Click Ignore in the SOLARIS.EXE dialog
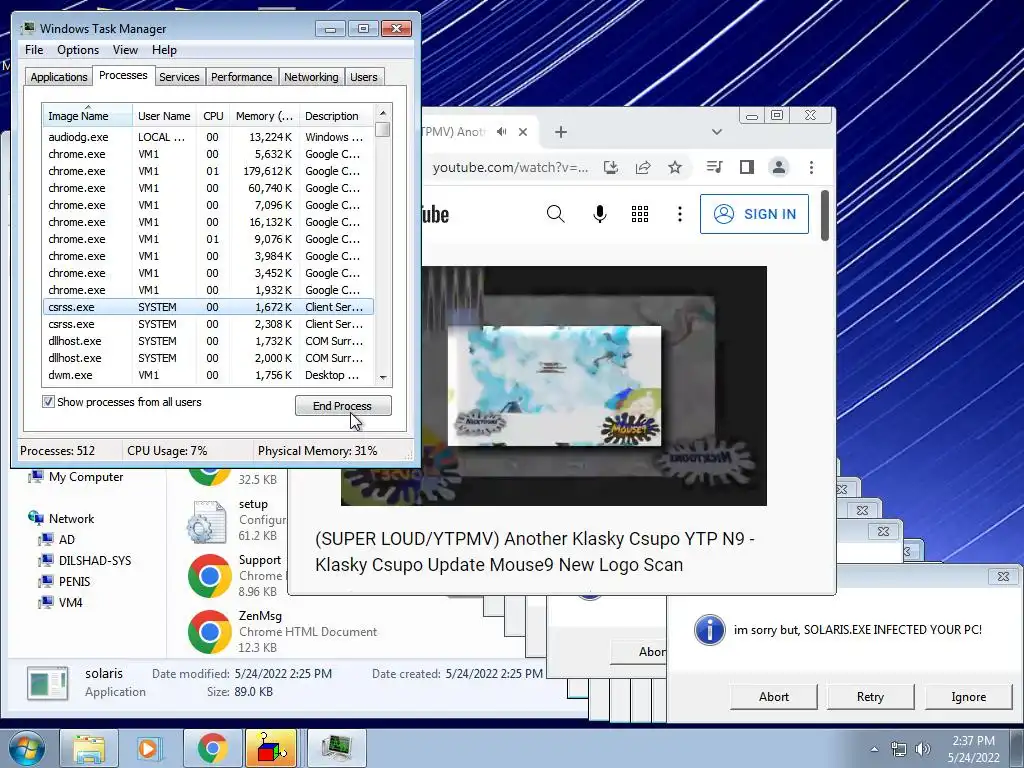The image size is (1024, 768). click(x=968, y=697)
